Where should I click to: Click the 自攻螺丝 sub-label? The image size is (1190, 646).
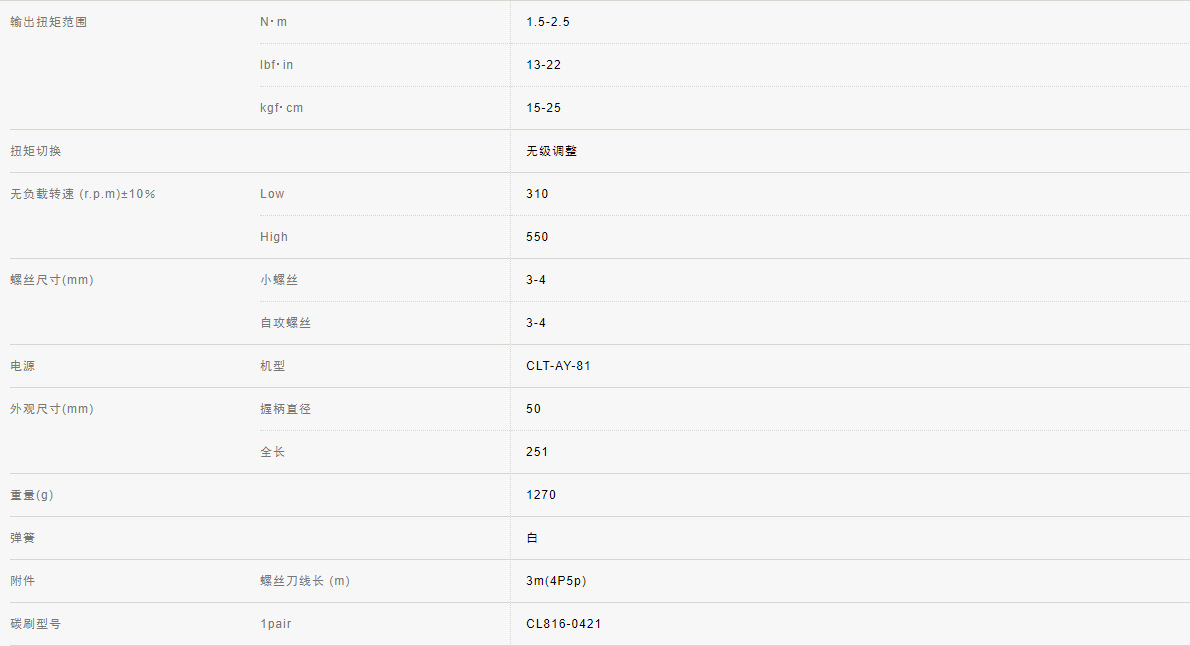coord(285,323)
